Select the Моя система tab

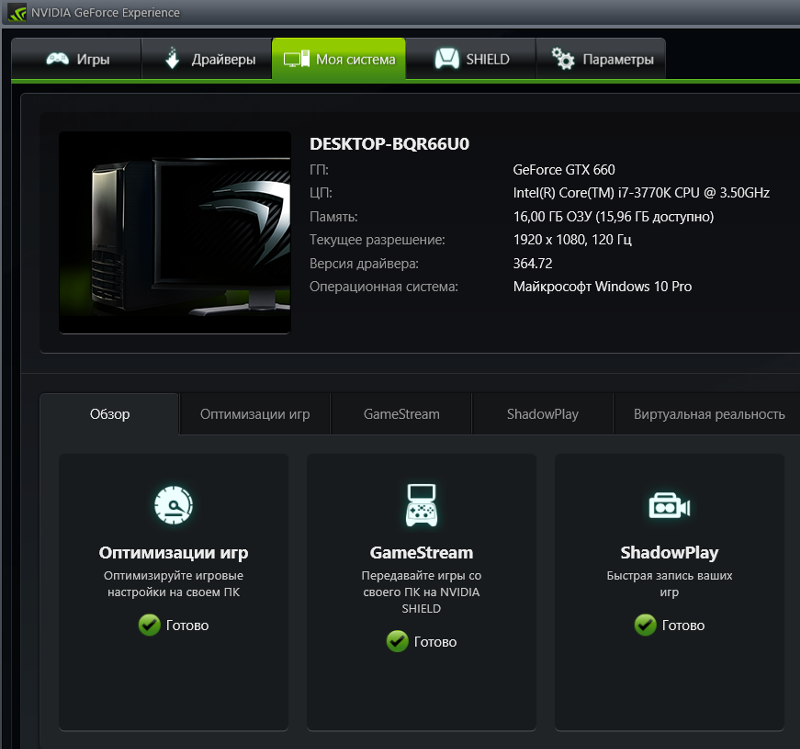[339, 59]
